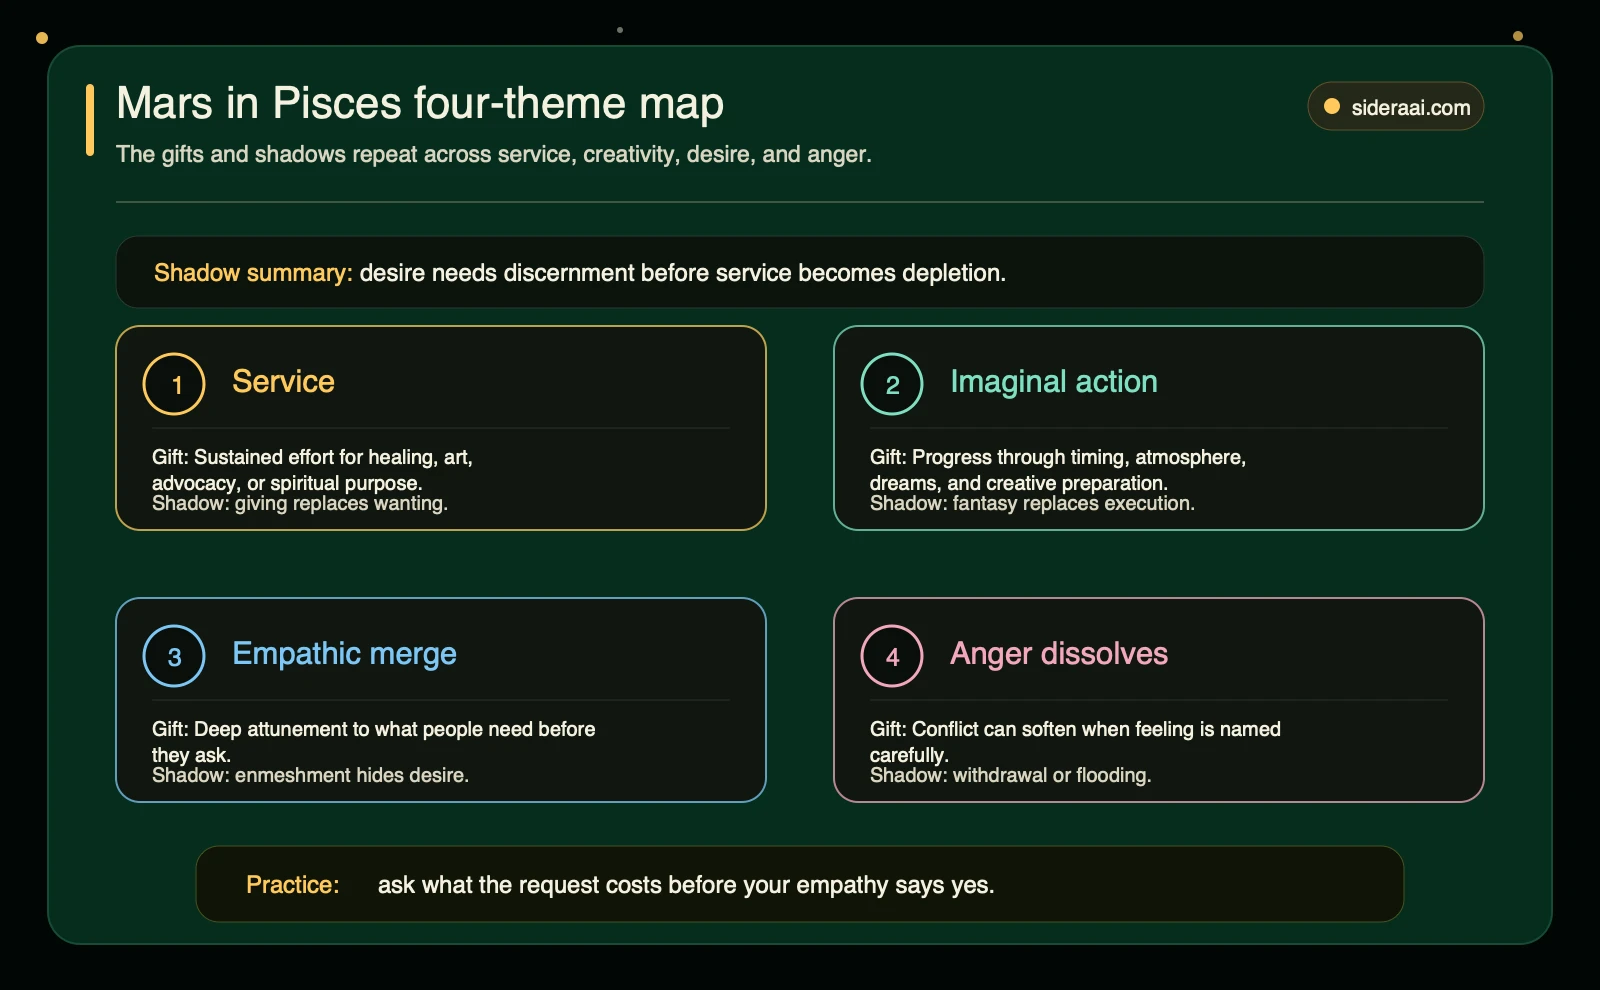Select the number 4 circle for Anger dissolves

892,656
